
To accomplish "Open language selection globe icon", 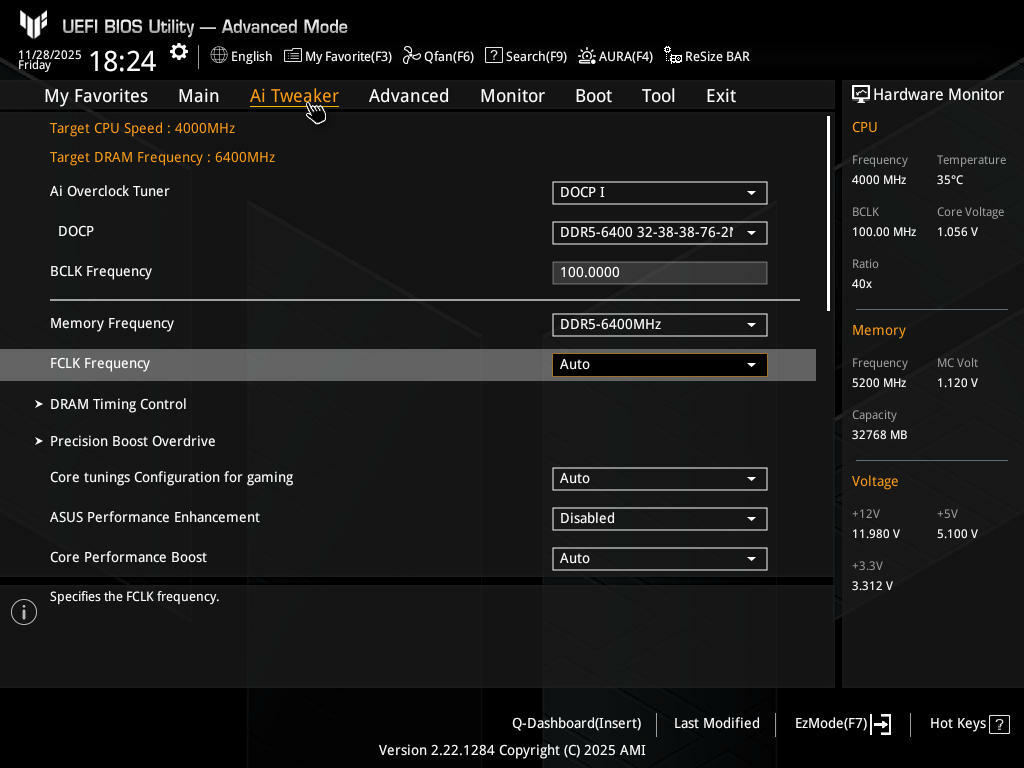I will tap(219, 56).
